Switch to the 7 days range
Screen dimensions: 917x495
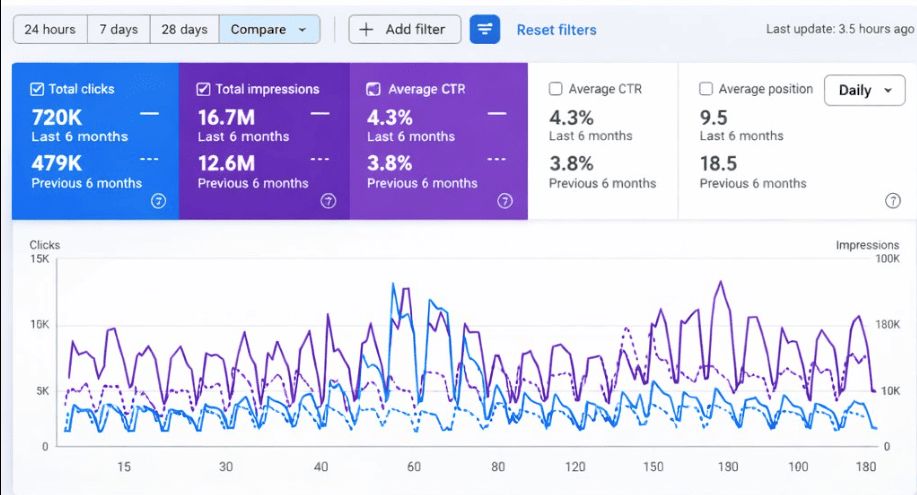click(x=118, y=30)
